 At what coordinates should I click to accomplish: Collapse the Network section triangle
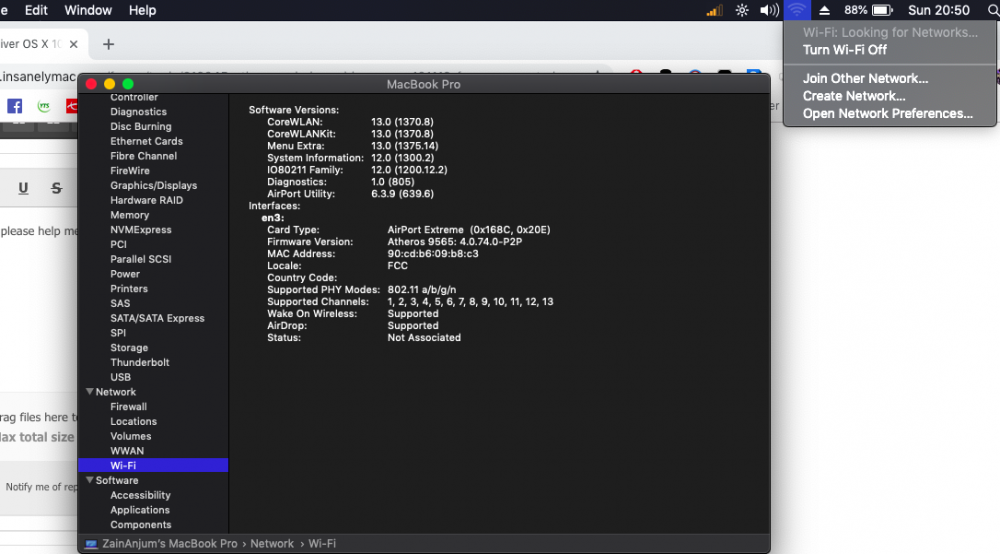click(89, 391)
